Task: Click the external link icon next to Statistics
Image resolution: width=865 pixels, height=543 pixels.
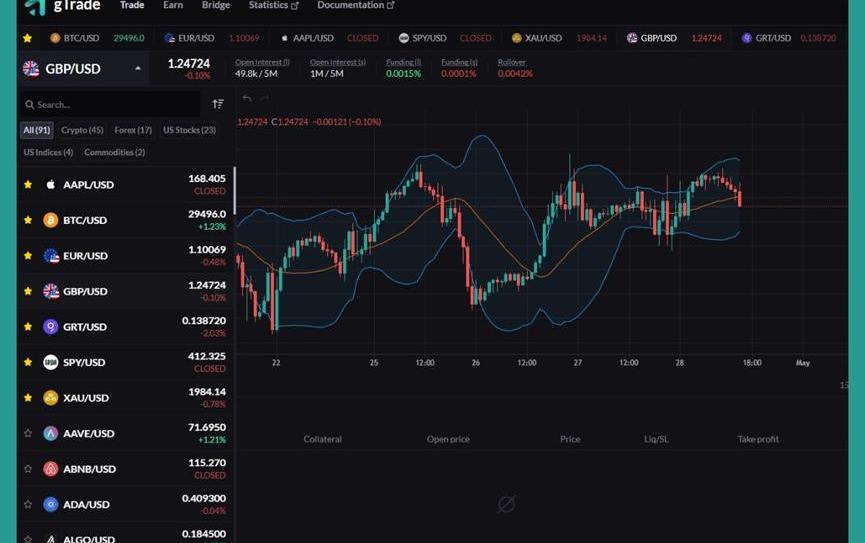Action: (295, 6)
